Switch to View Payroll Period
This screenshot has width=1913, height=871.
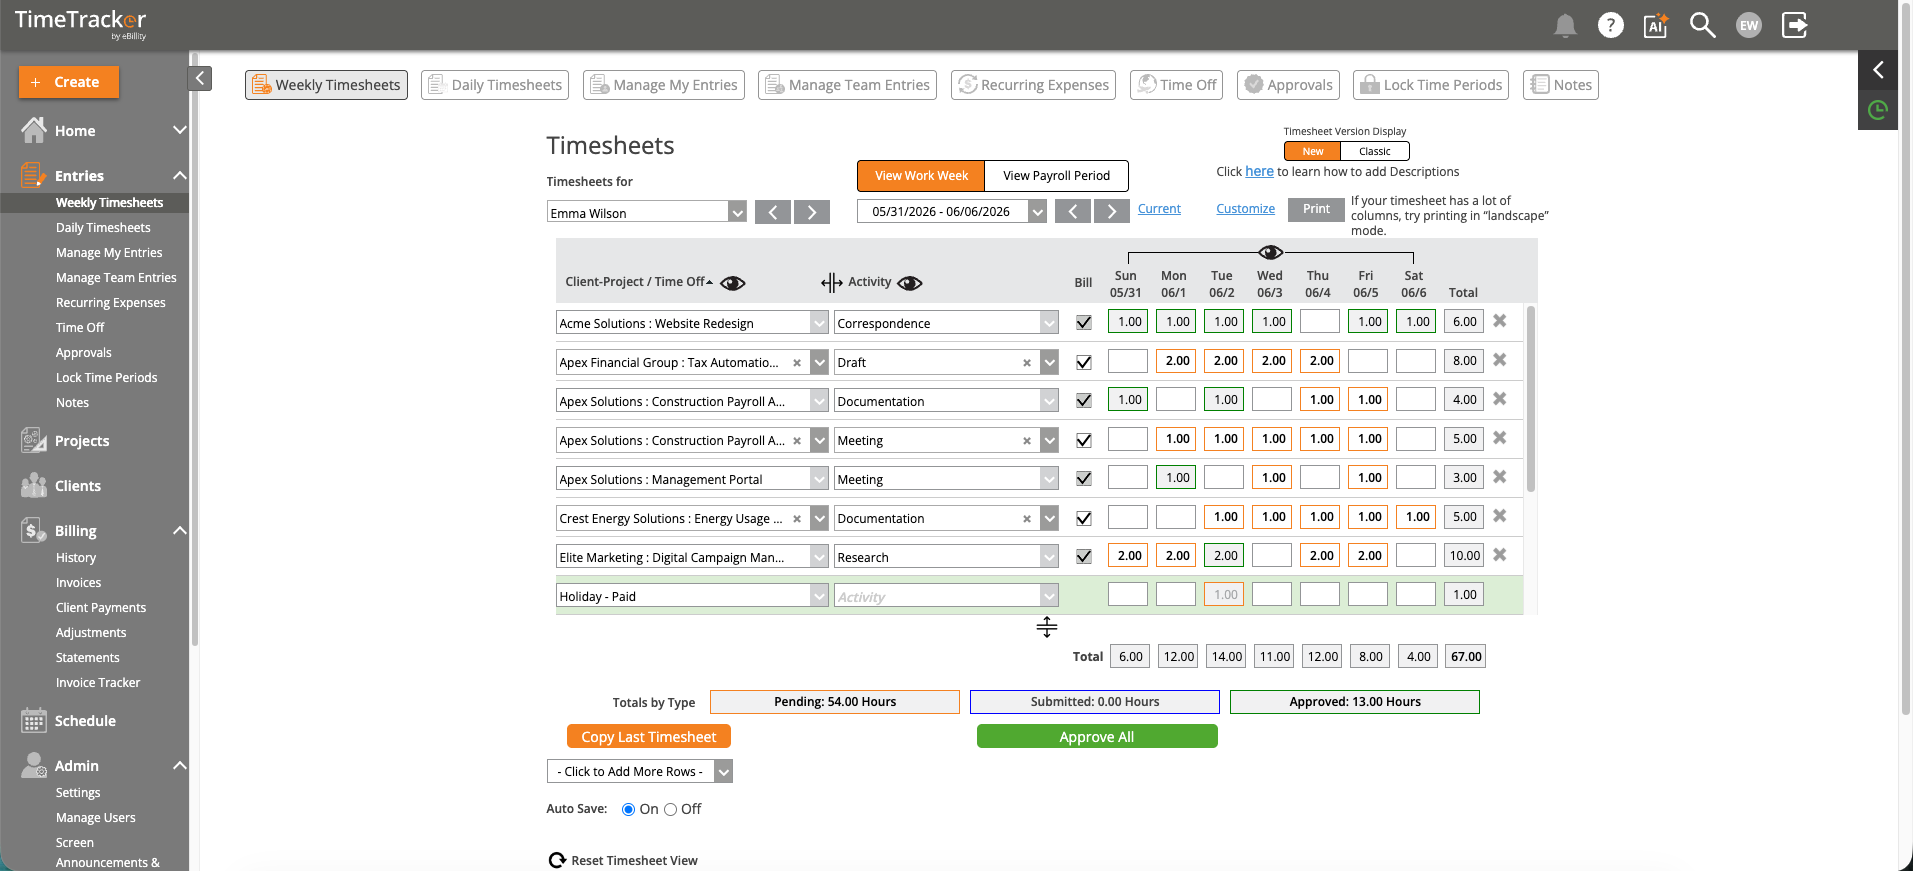point(1056,175)
